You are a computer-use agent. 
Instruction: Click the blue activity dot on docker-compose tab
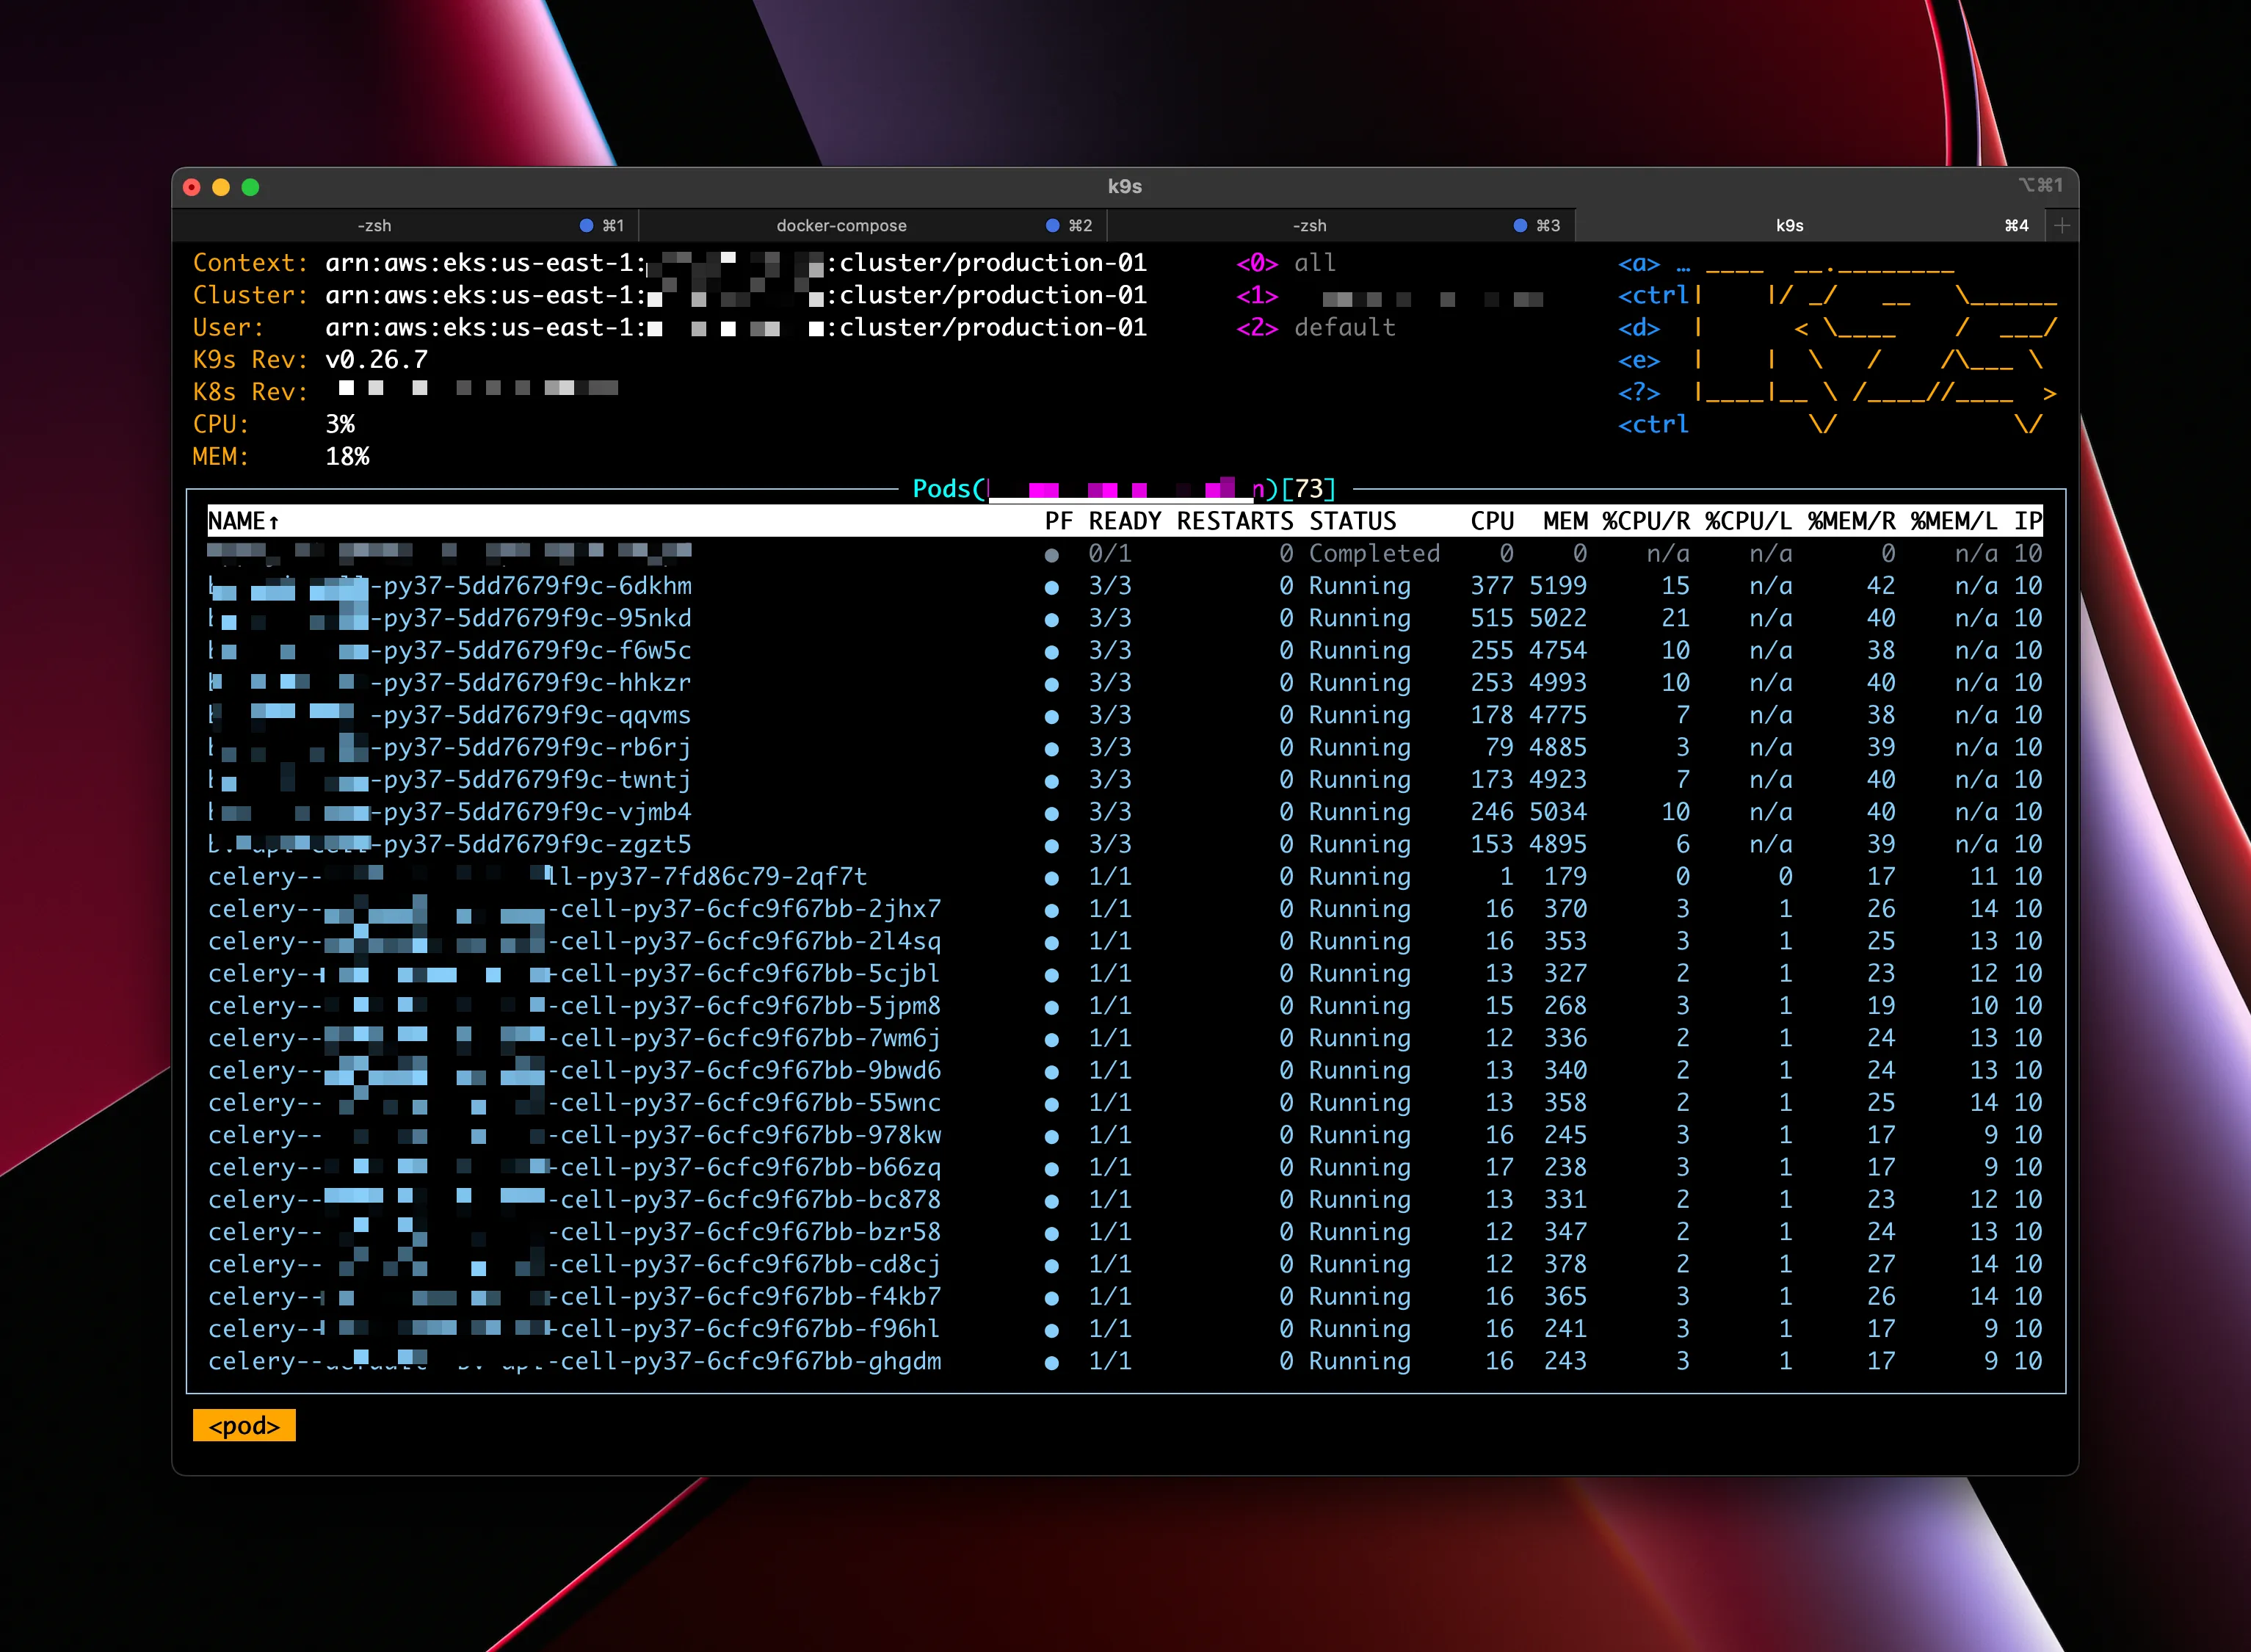click(x=1052, y=226)
